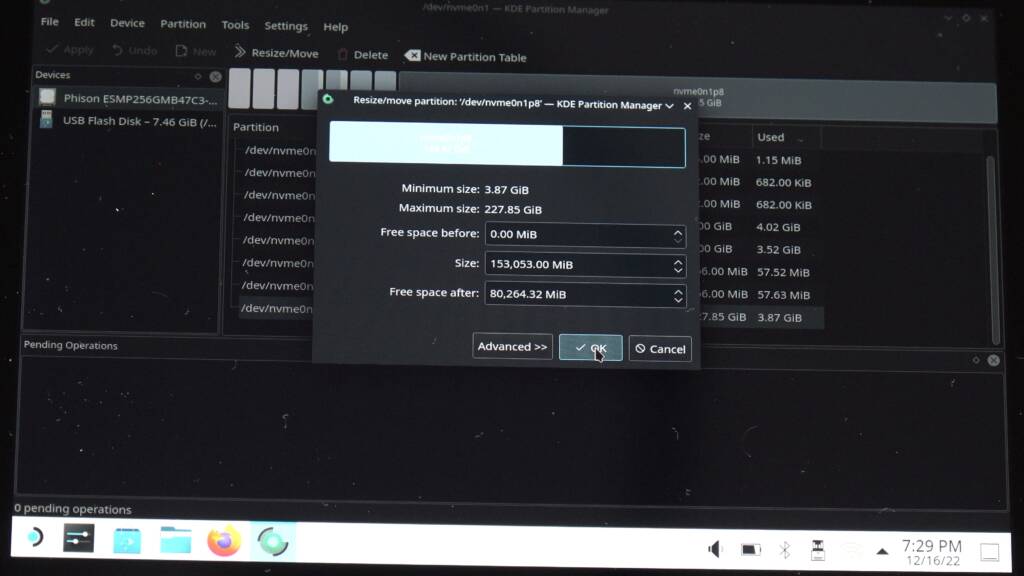Screen dimensions: 1024x576
Task: Click the dark free region of resize bar
Action: click(x=624, y=147)
